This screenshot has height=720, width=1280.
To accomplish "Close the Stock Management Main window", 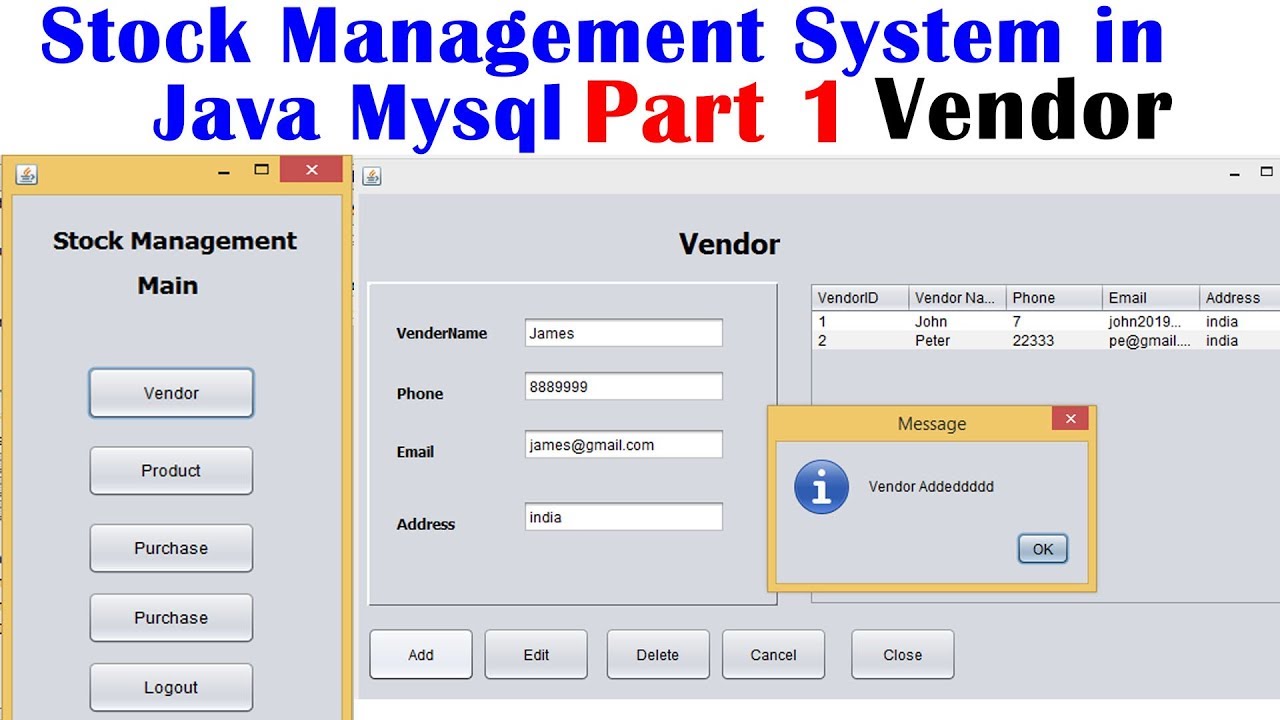I will click(x=311, y=170).
